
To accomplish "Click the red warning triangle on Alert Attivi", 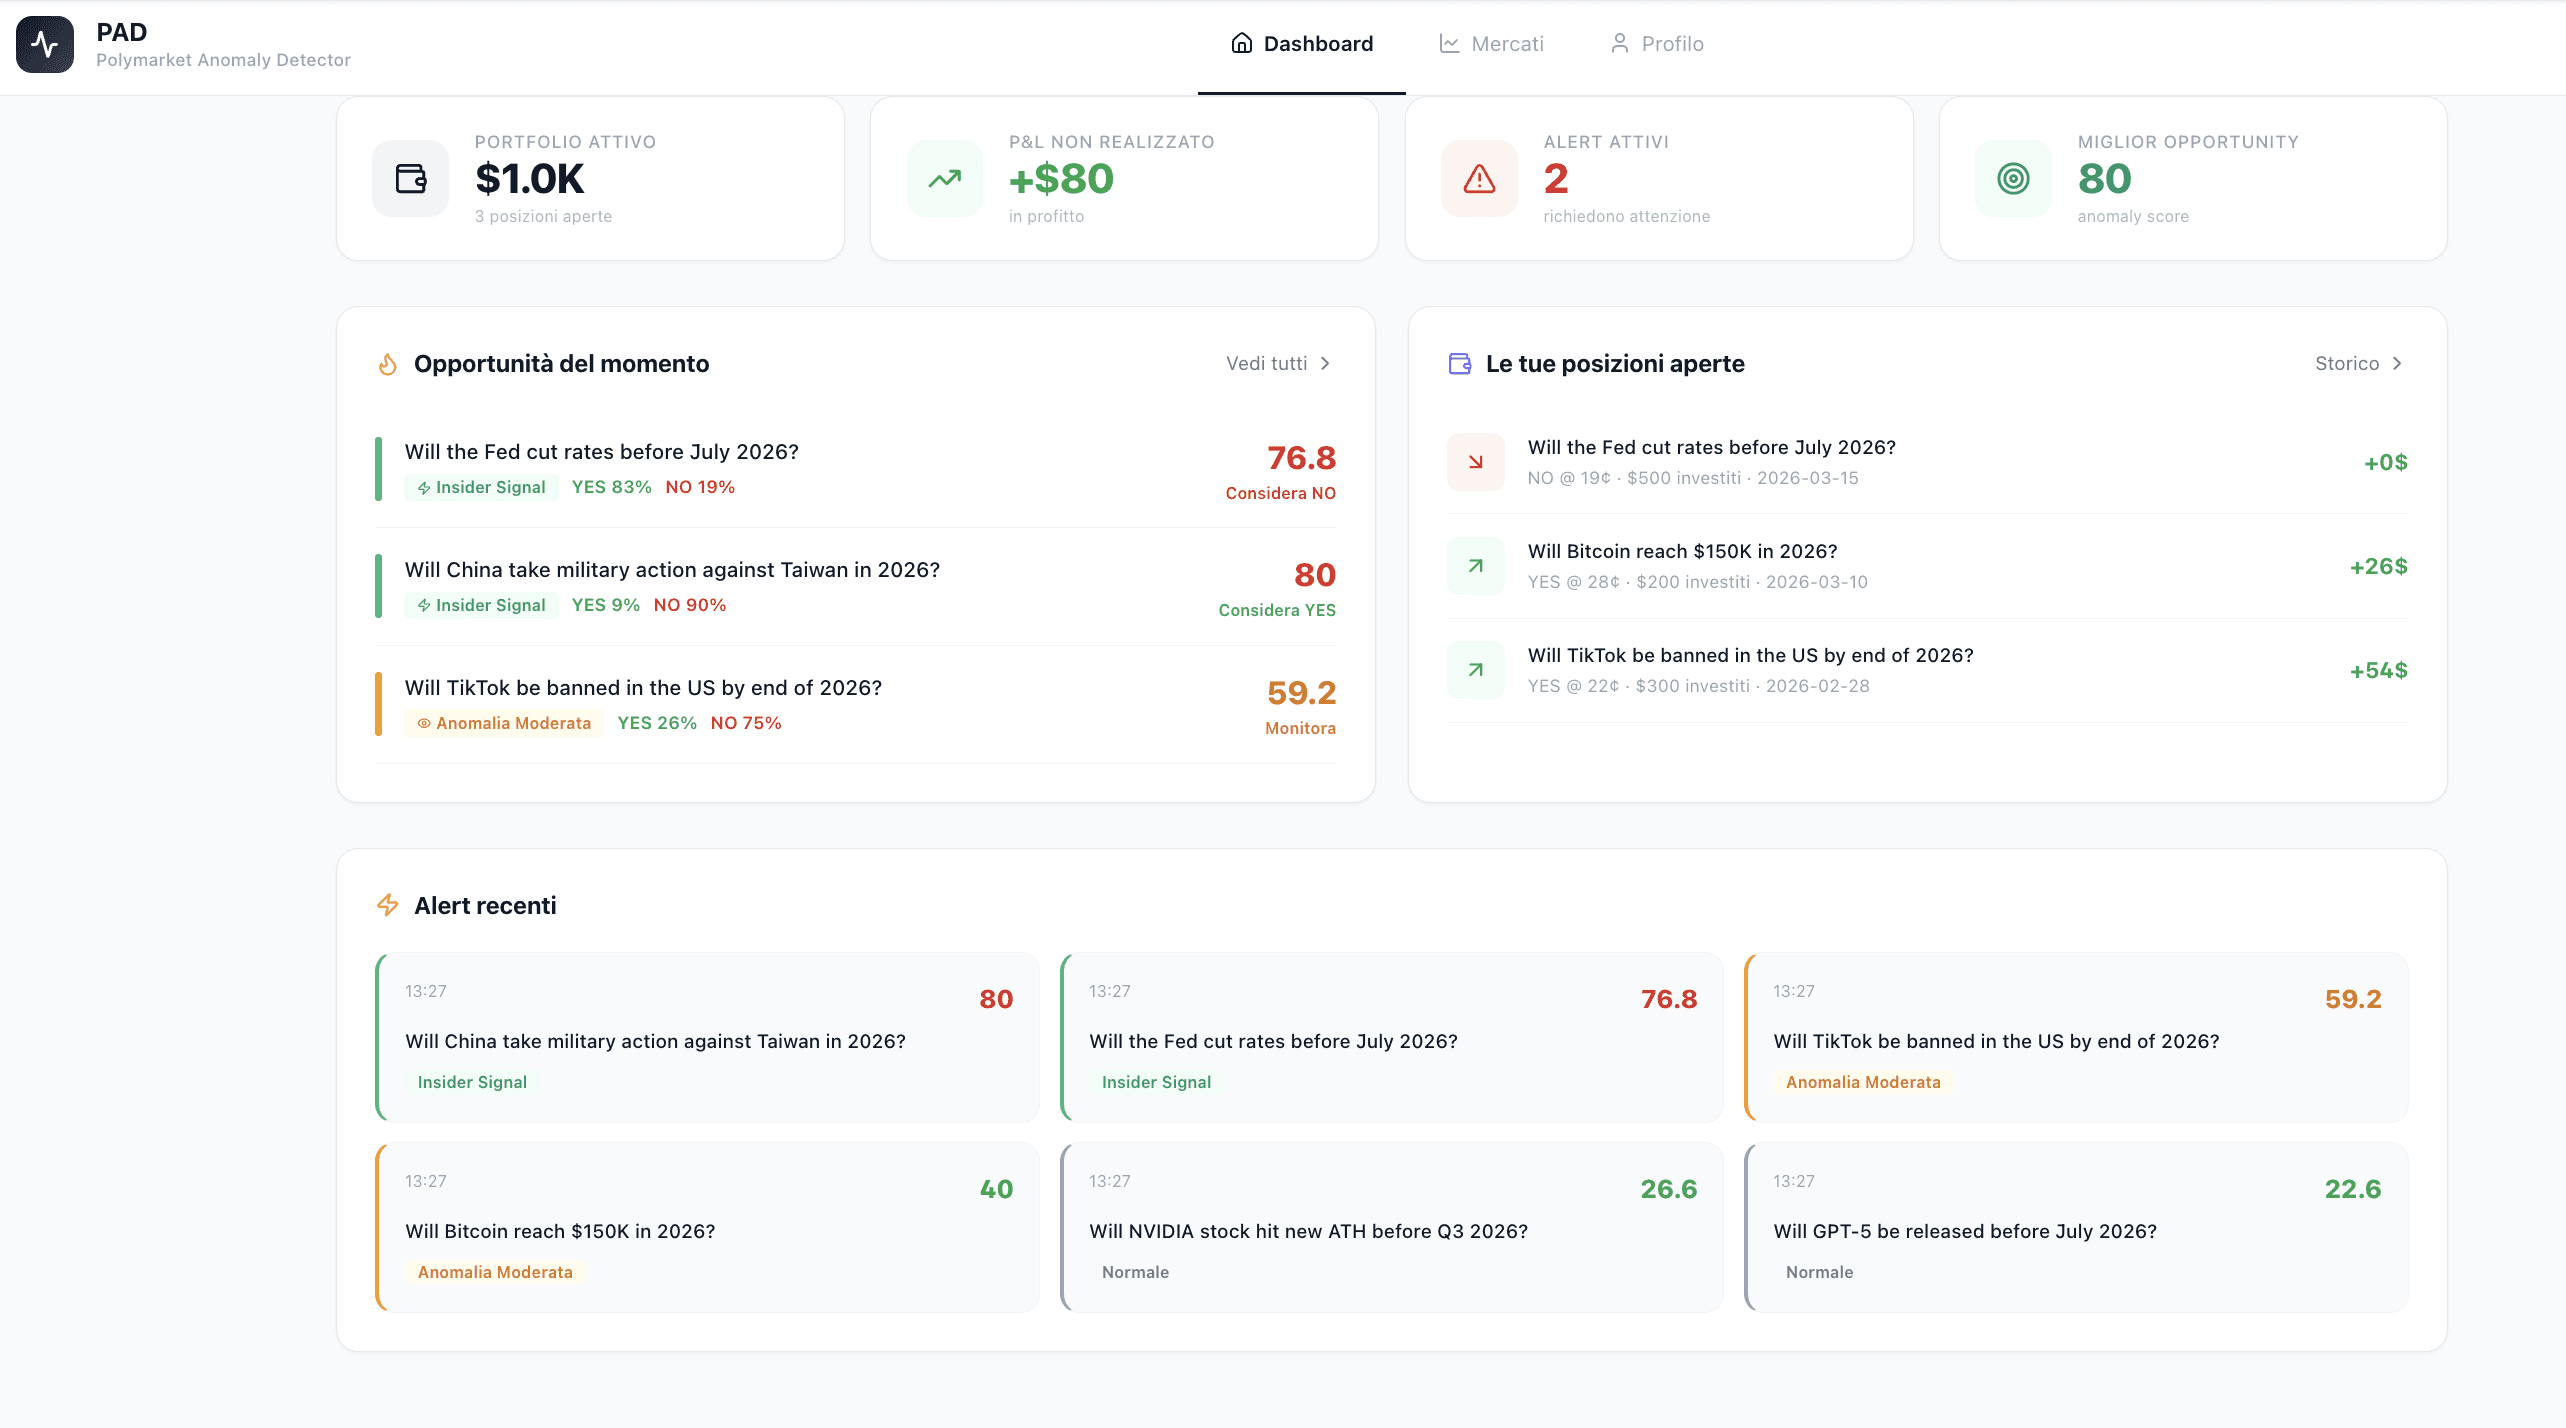I will [x=1477, y=178].
